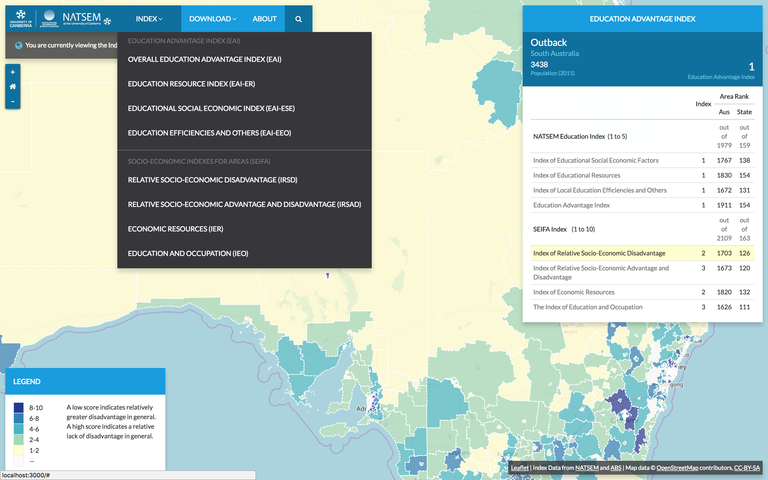
Task: Select Relative Socio-Economic Disadvantage (IRSD)
Action: (x=214, y=180)
